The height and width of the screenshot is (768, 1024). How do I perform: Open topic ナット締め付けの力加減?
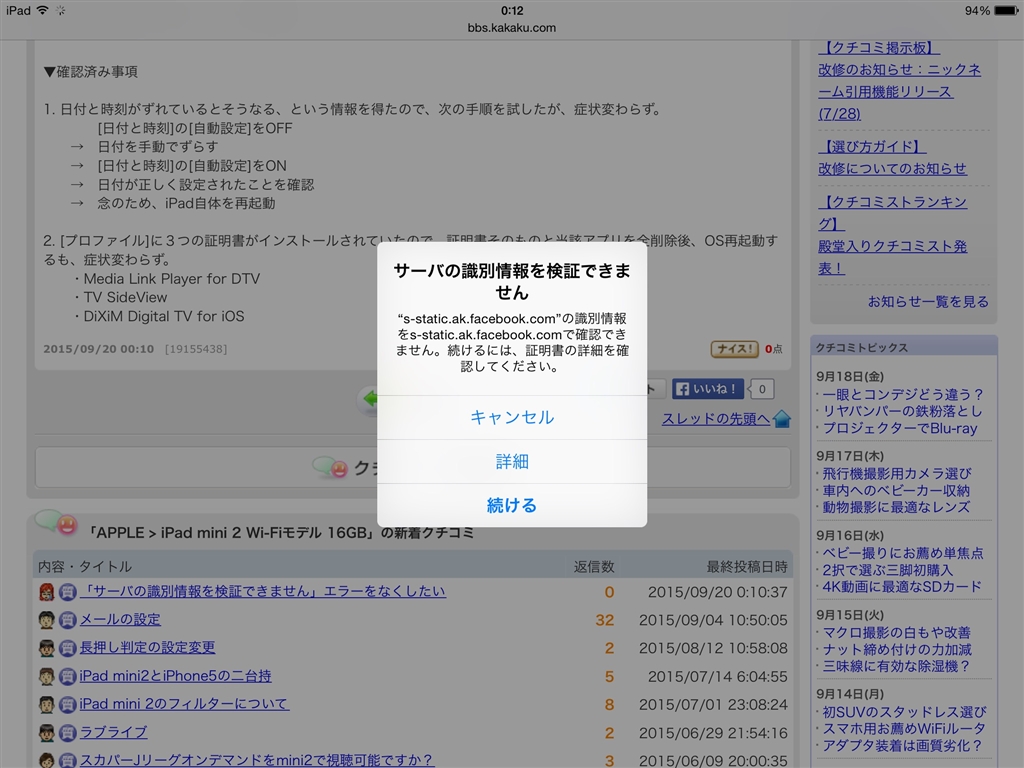[897, 650]
